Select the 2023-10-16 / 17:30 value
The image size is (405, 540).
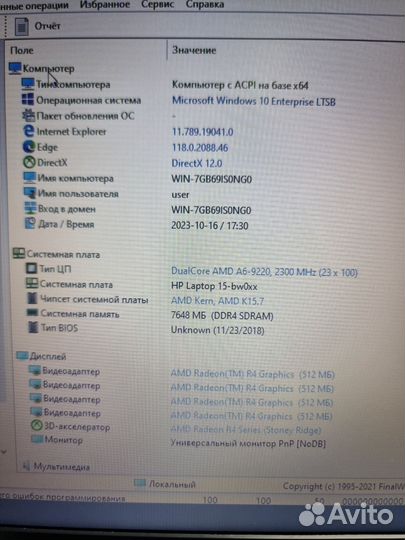pos(210,226)
